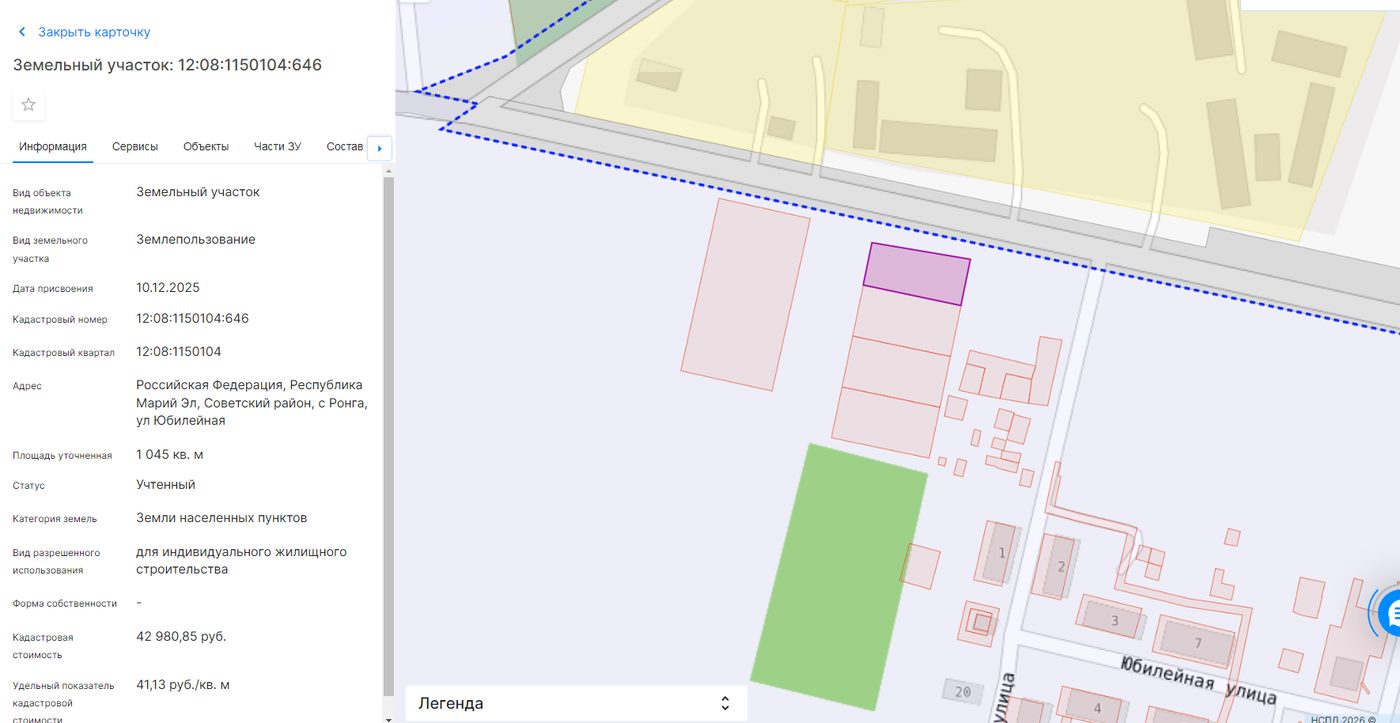Open the Объекты tab

coord(206,147)
